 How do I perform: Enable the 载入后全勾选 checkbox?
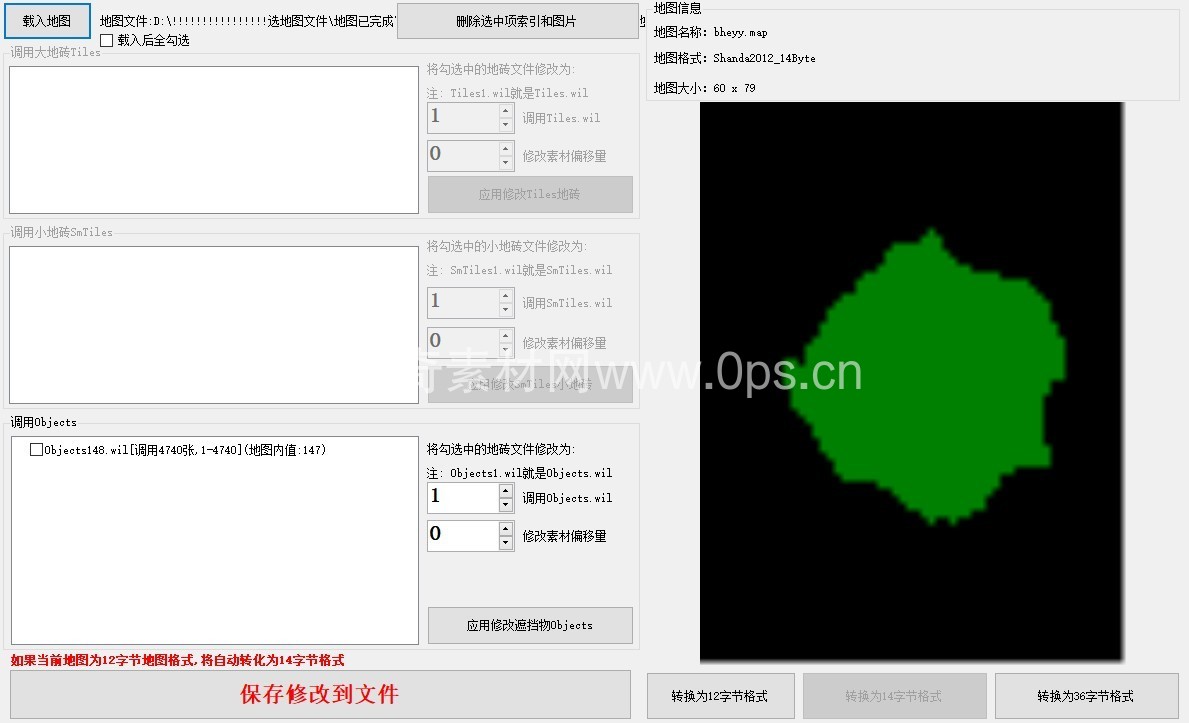tap(107, 41)
